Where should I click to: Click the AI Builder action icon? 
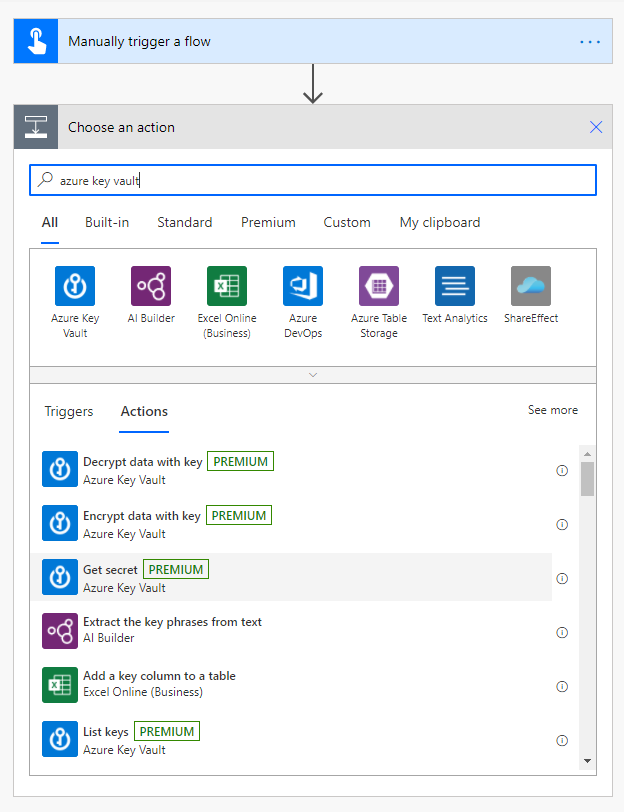click(x=60, y=631)
